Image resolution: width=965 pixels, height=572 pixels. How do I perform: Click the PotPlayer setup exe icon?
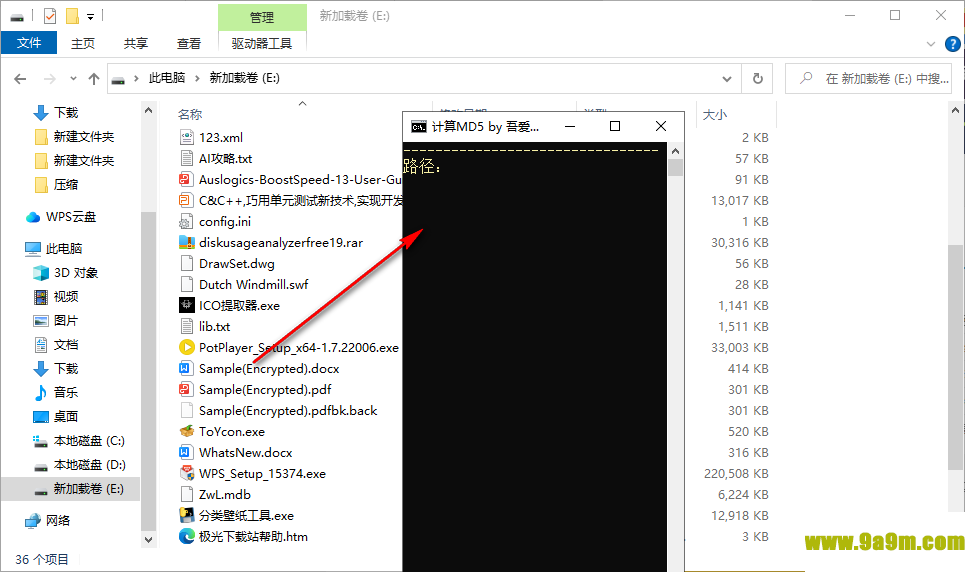point(186,347)
